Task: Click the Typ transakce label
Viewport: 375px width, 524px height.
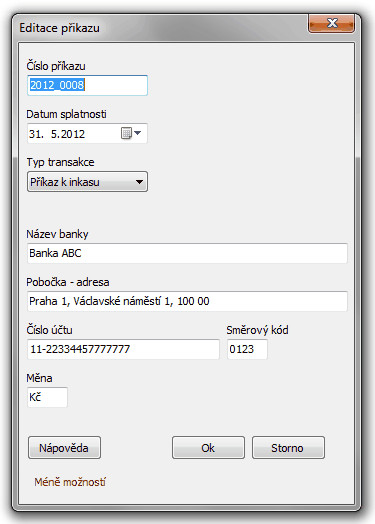Action: click(x=60, y=162)
